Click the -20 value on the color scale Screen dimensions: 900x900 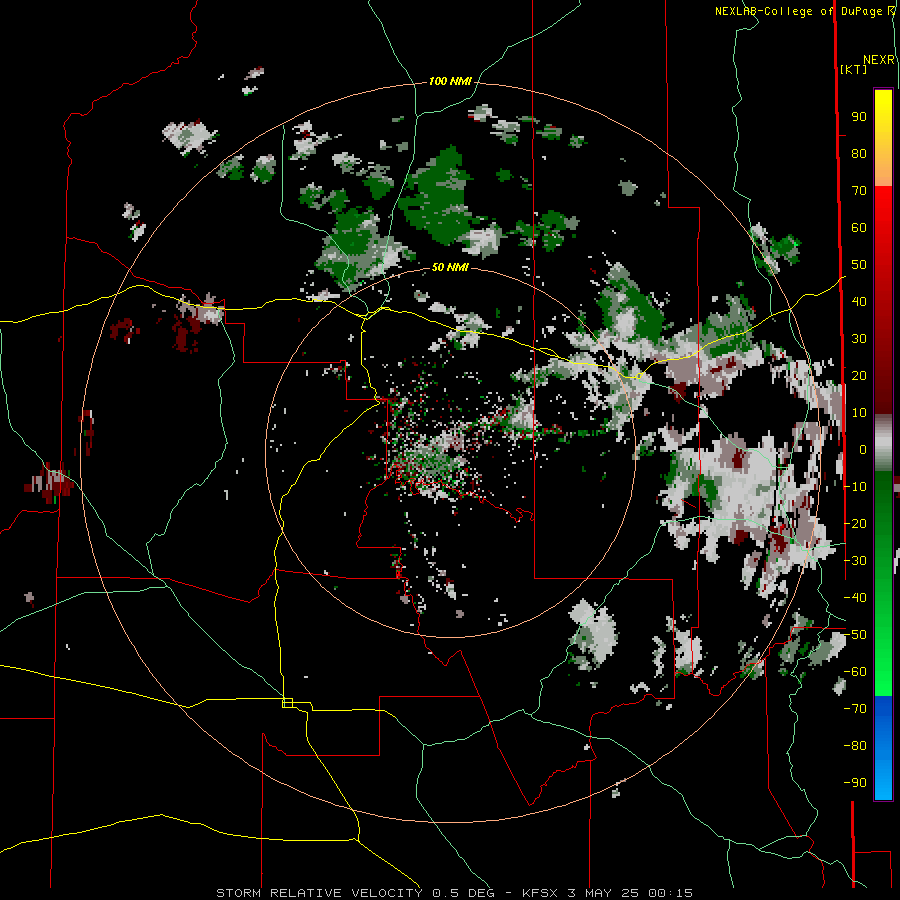(x=855, y=523)
